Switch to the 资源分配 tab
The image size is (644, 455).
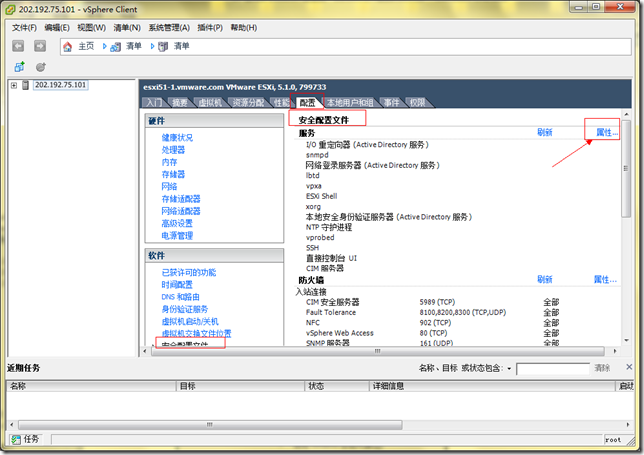[248, 103]
